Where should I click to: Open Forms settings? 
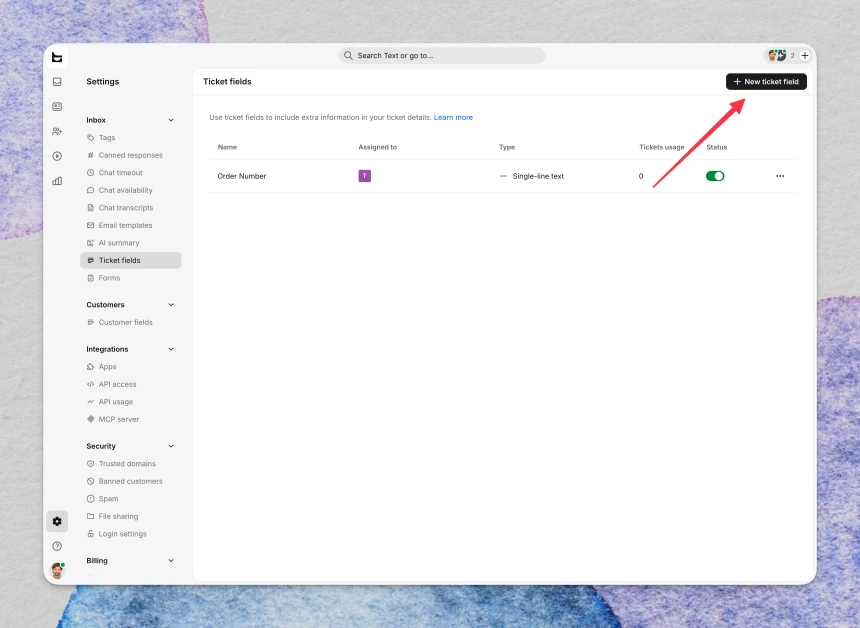[x=131, y=278]
